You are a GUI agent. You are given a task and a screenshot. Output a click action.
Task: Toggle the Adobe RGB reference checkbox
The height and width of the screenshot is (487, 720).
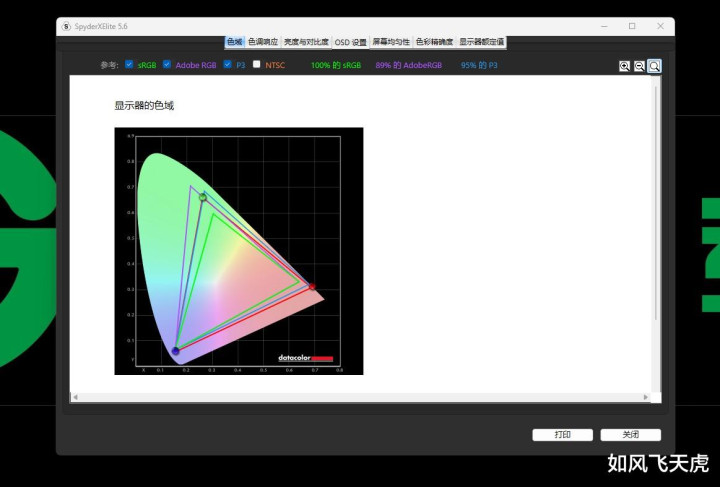point(167,65)
